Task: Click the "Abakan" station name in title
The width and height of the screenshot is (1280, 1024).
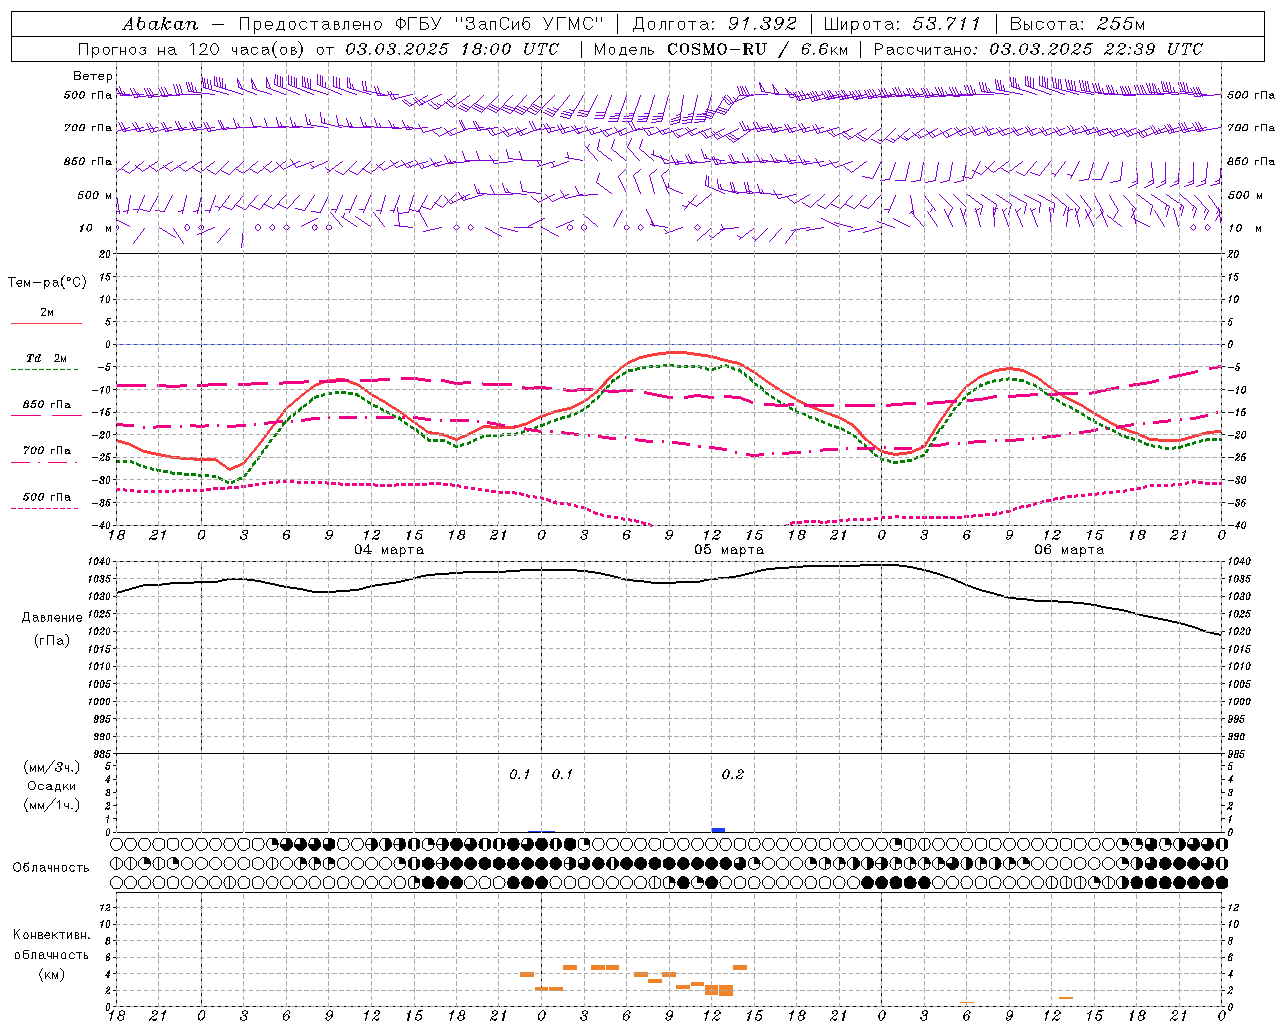Action: click(x=161, y=23)
